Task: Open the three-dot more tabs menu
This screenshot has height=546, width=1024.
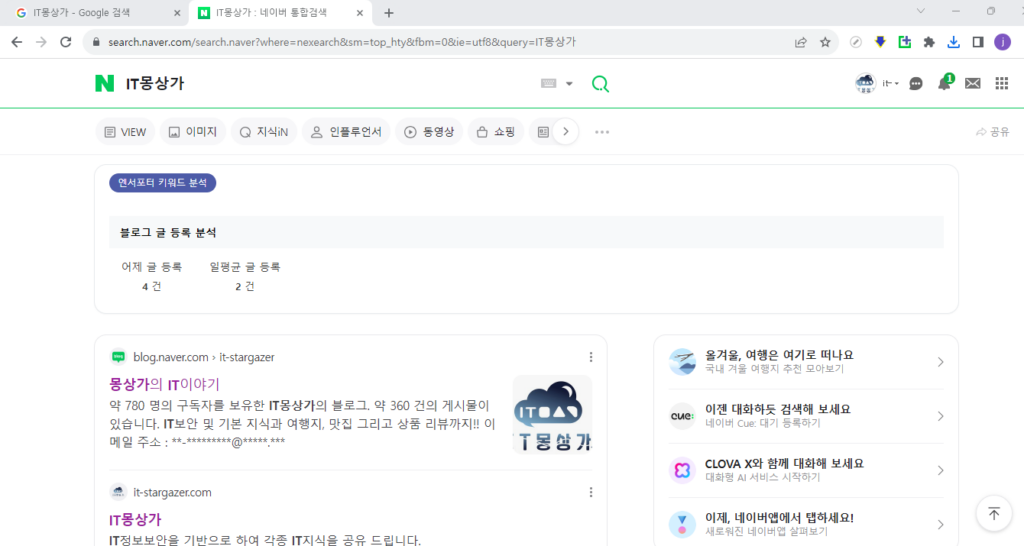Action: pos(602,132)
